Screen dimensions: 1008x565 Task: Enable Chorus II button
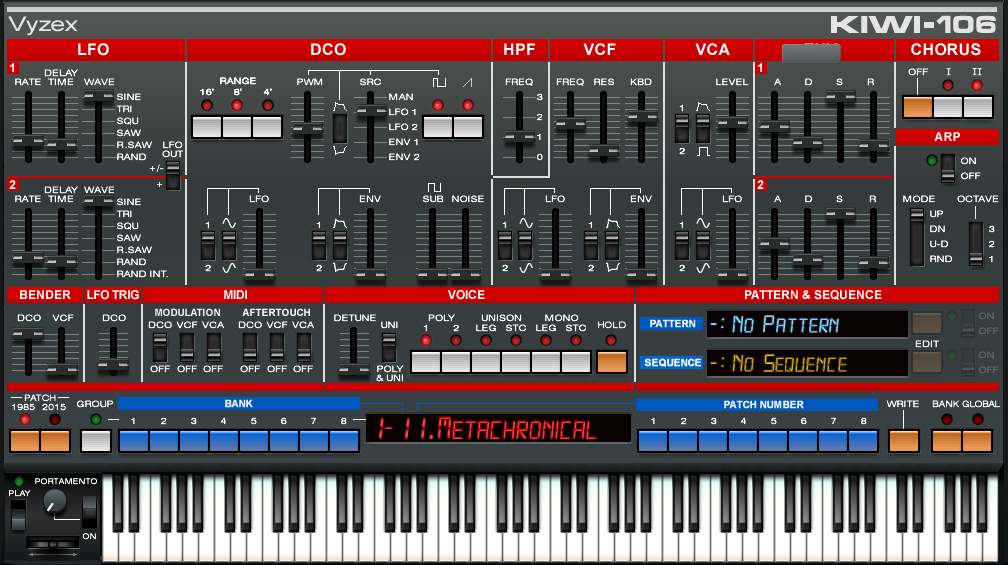[978, 107]
